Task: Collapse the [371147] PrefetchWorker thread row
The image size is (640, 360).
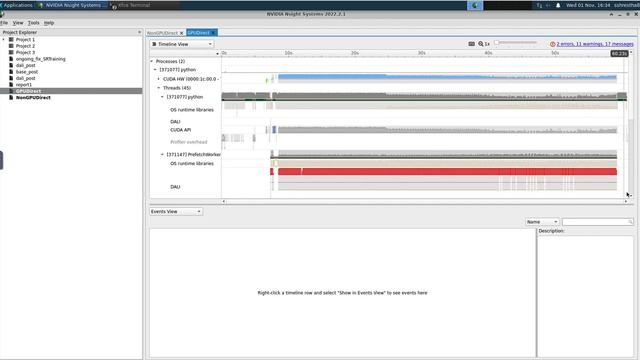Action: pos(162,154)
